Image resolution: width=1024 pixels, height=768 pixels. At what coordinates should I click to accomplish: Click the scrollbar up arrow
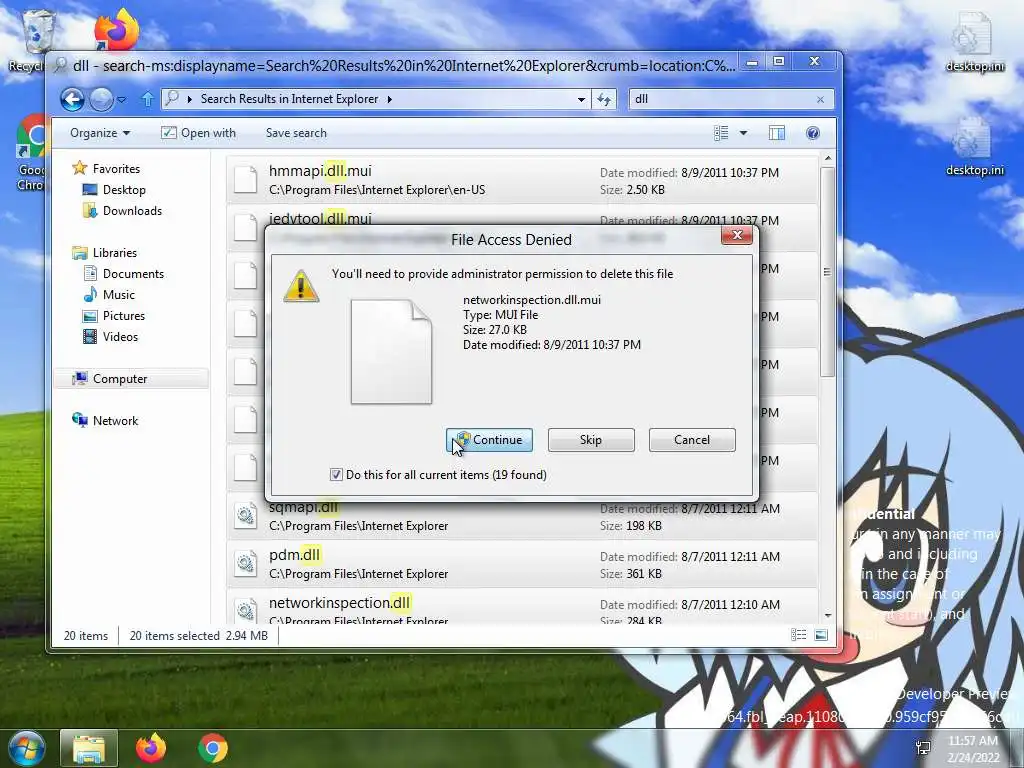[x=827, y=159]
